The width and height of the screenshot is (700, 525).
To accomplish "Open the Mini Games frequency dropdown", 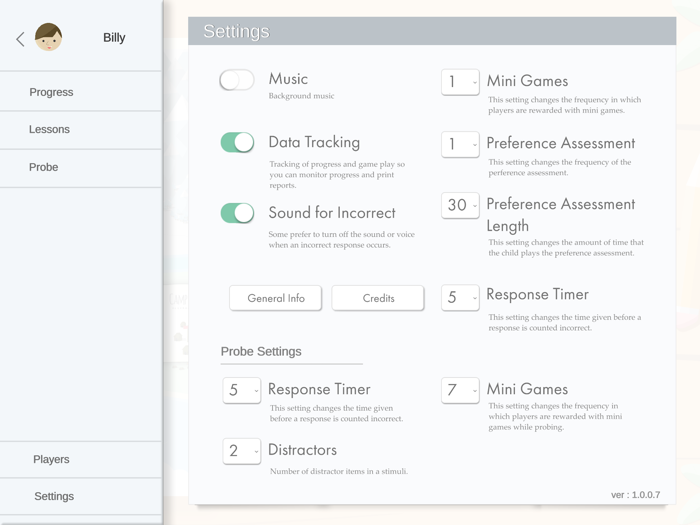I will tap(460, 82).
